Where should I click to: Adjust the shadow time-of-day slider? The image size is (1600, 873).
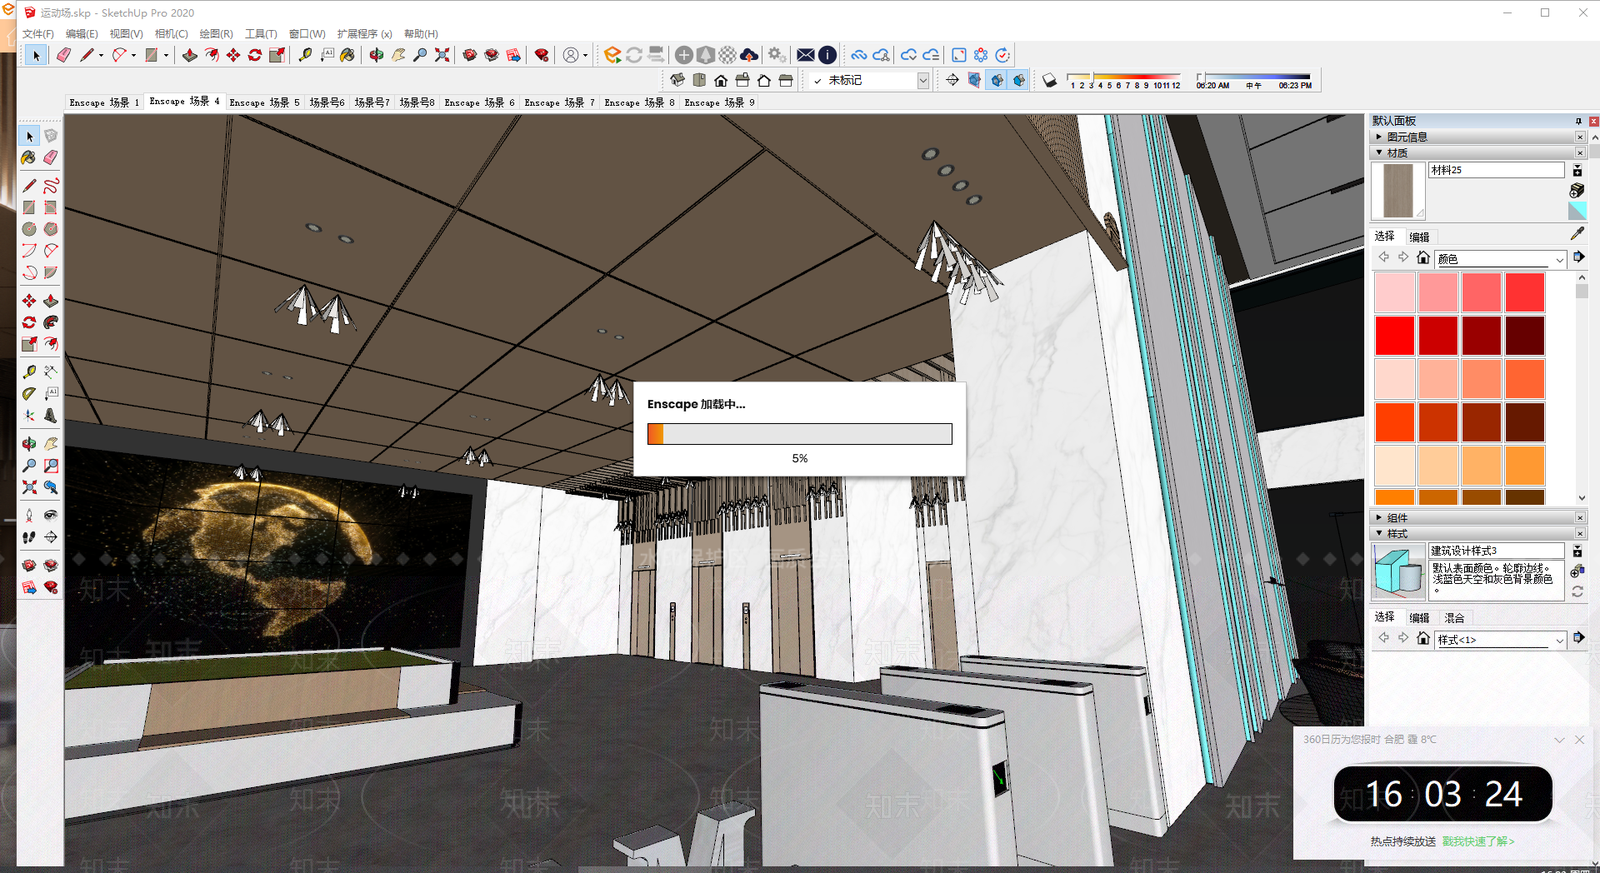pyautogui.click(x=1254, y=79)
